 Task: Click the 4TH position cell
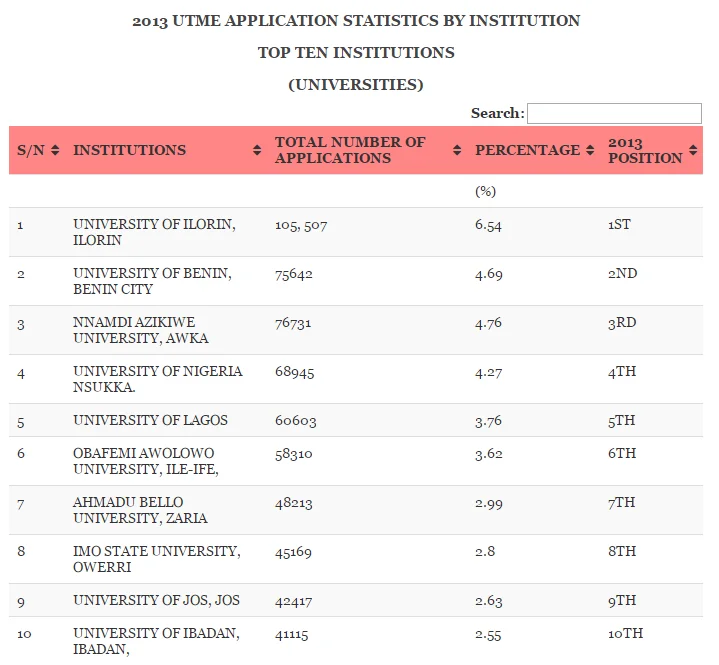[x=622, y=371]
